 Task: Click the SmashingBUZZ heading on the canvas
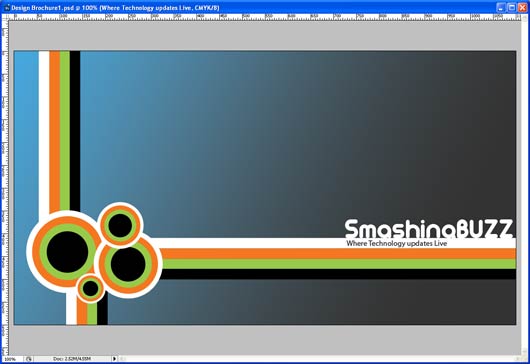click(429, 228)
